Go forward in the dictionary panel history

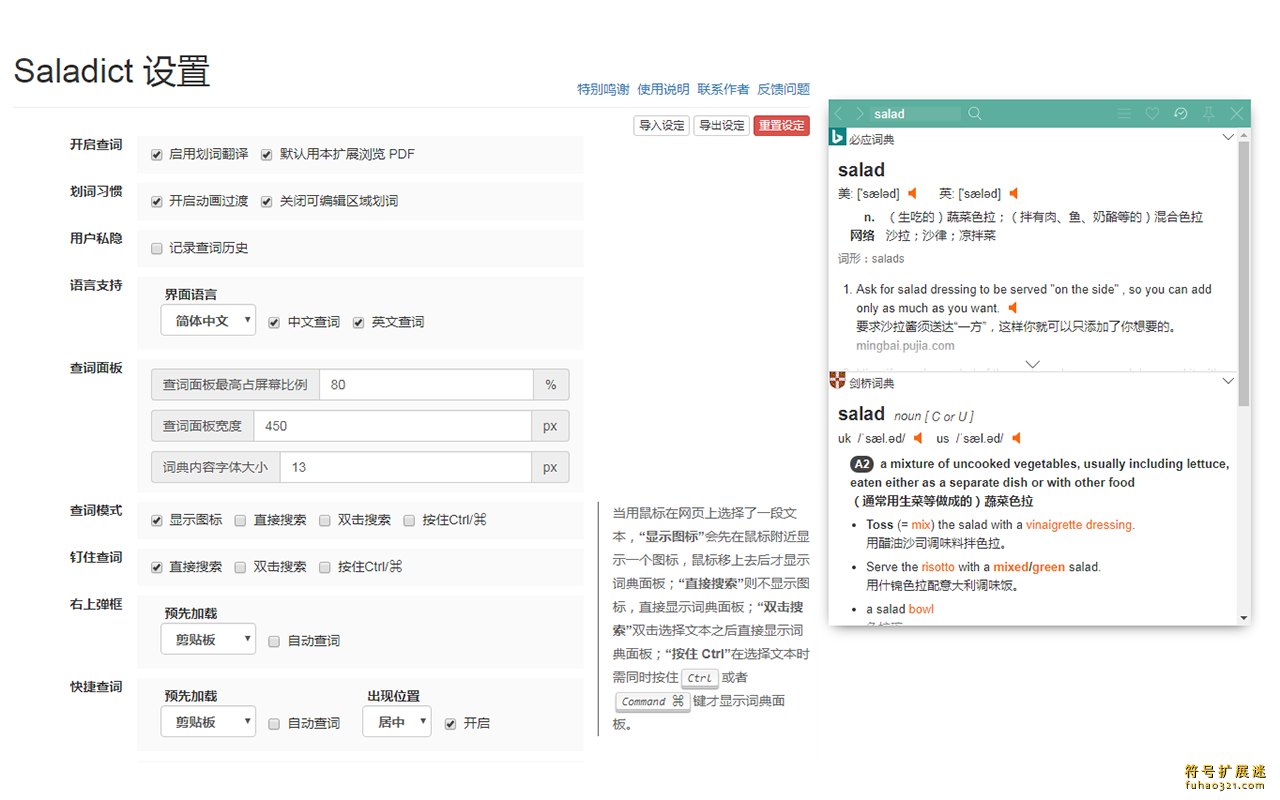point(859,114)
